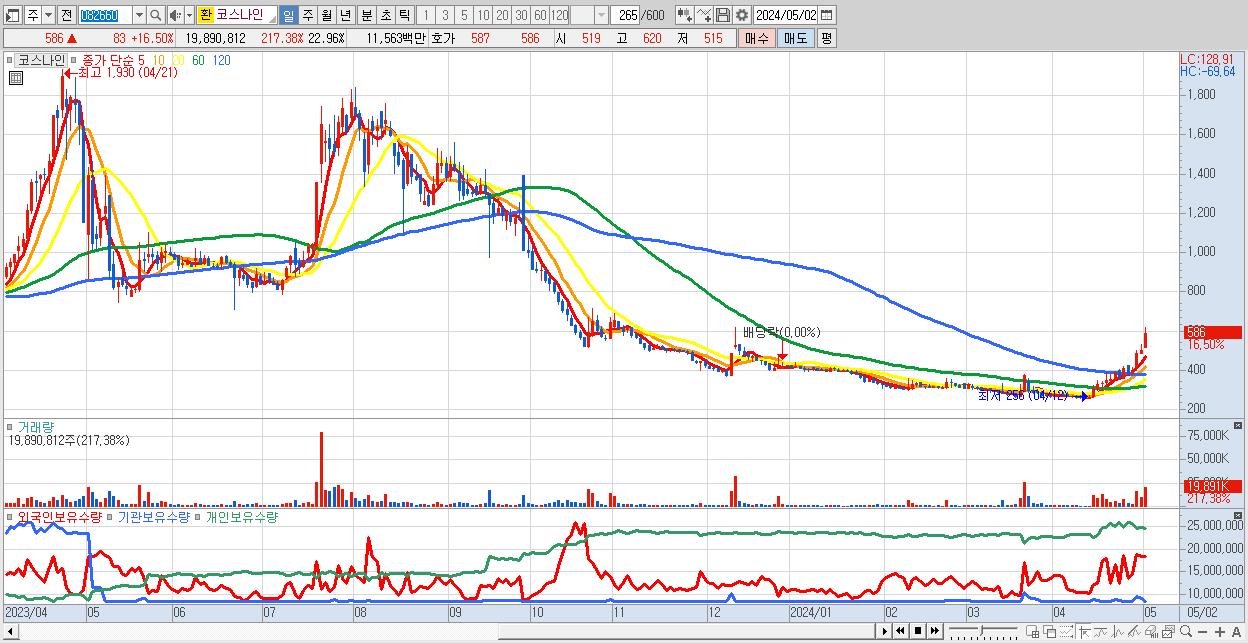This screenshot has height=643, width=1248.
Task: Click the chart window settings icon at bottom
Action: (x=1169, y=632)
